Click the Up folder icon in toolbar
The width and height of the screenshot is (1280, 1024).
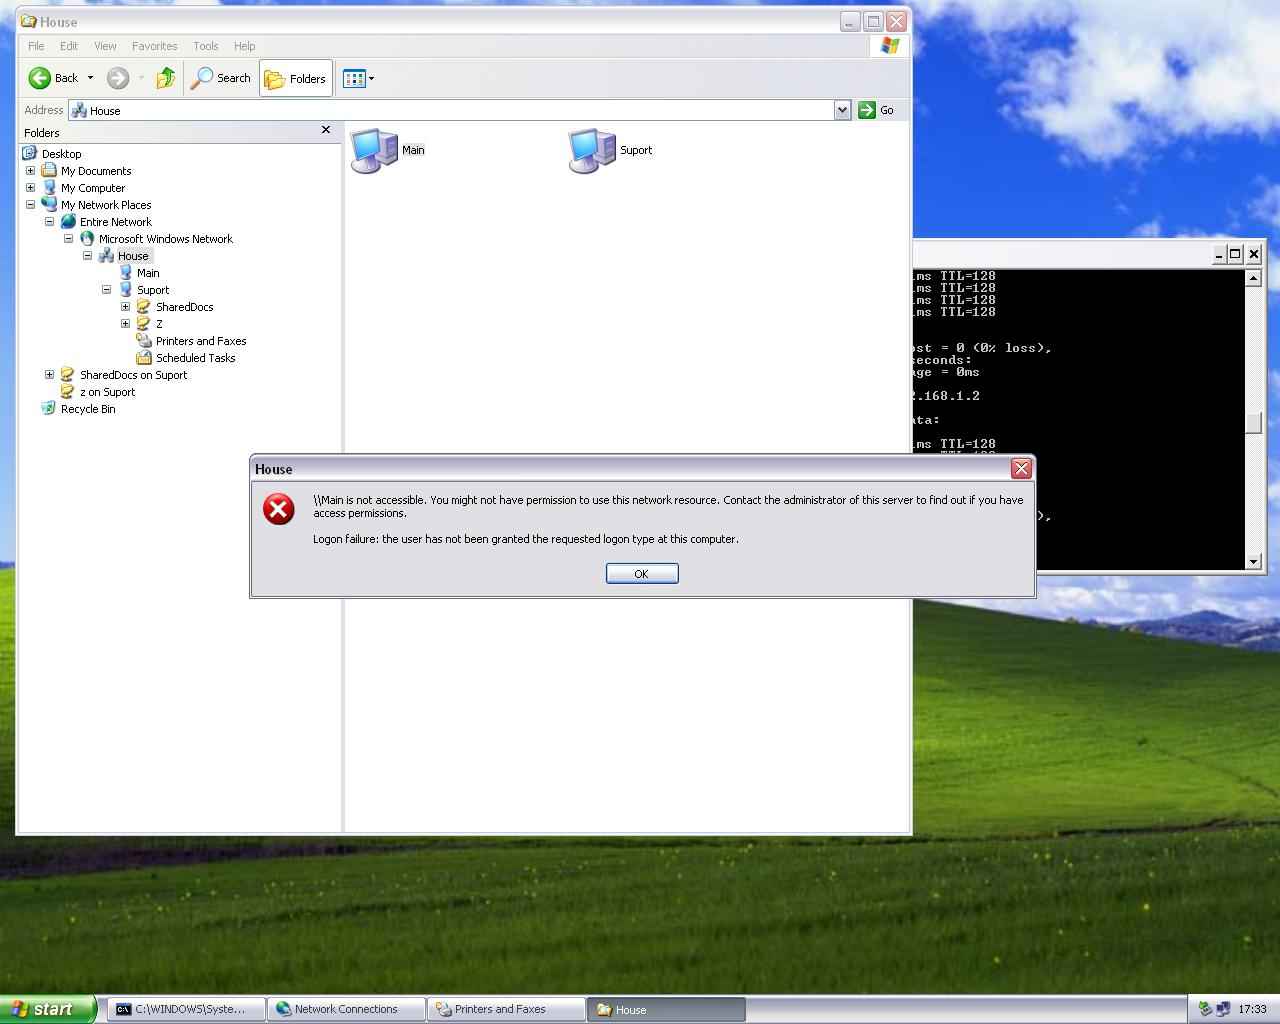166,78
